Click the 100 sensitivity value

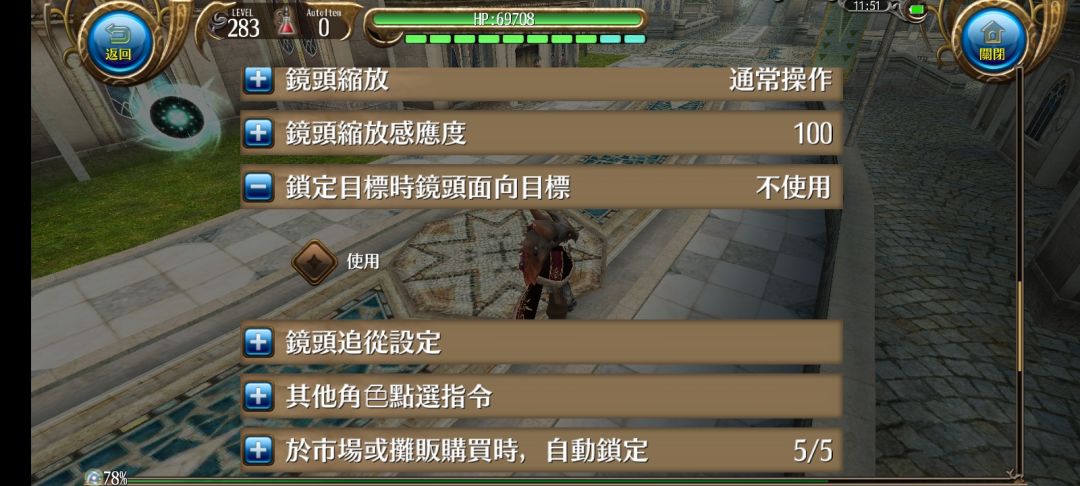pyautogui.click(x=813, y=134)
